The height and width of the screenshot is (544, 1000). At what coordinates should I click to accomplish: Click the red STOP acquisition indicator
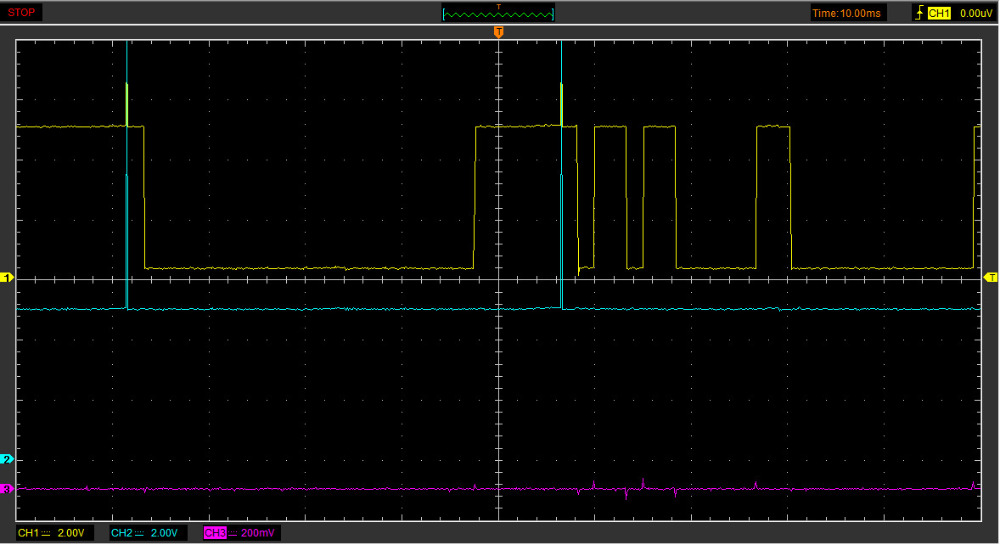click(x=22, y=13)
